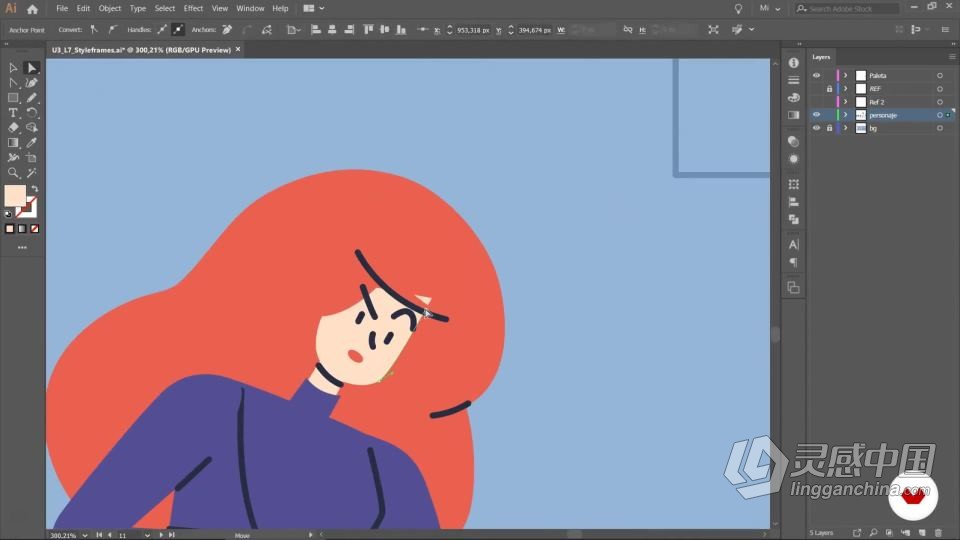The image size is (960, 540).
Task: Cut path at selected anchor points
Action: pyautogui.click(x=266, y=29)
